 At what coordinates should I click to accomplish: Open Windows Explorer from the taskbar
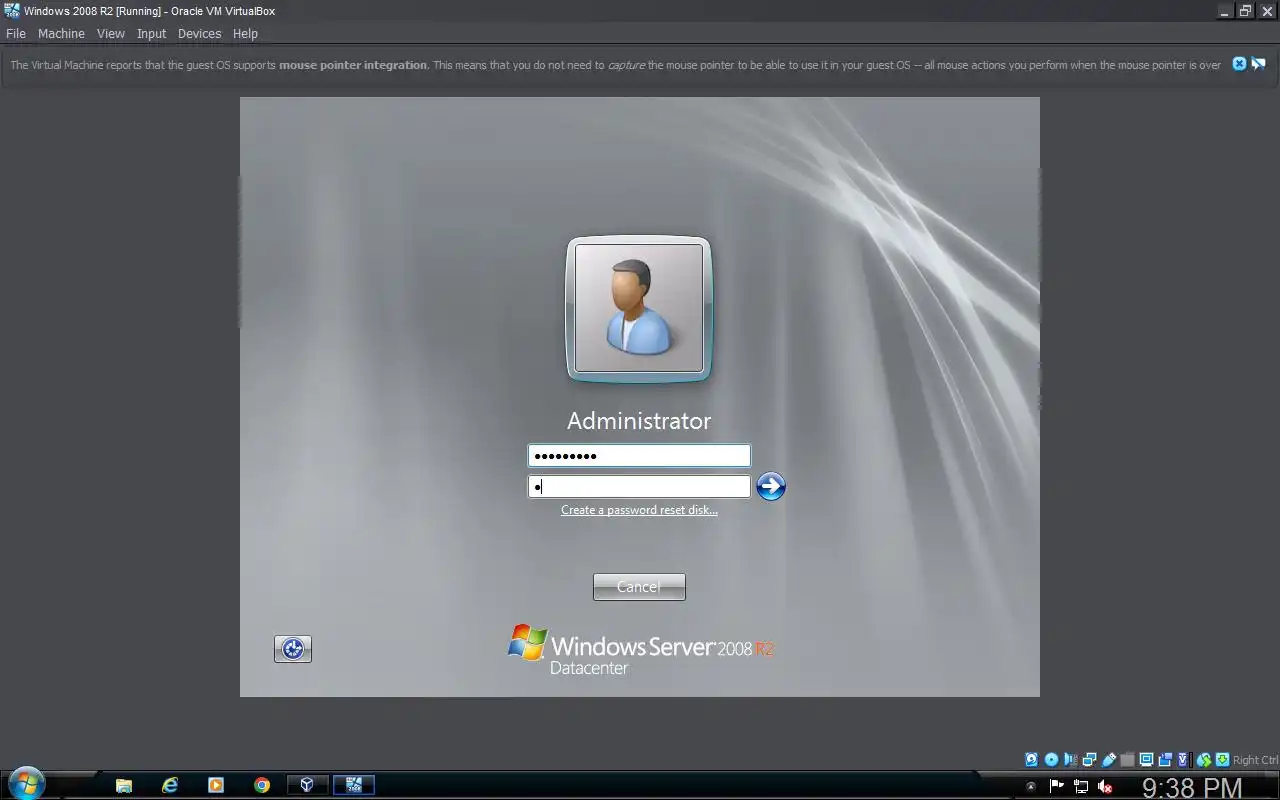pos(124,785)
